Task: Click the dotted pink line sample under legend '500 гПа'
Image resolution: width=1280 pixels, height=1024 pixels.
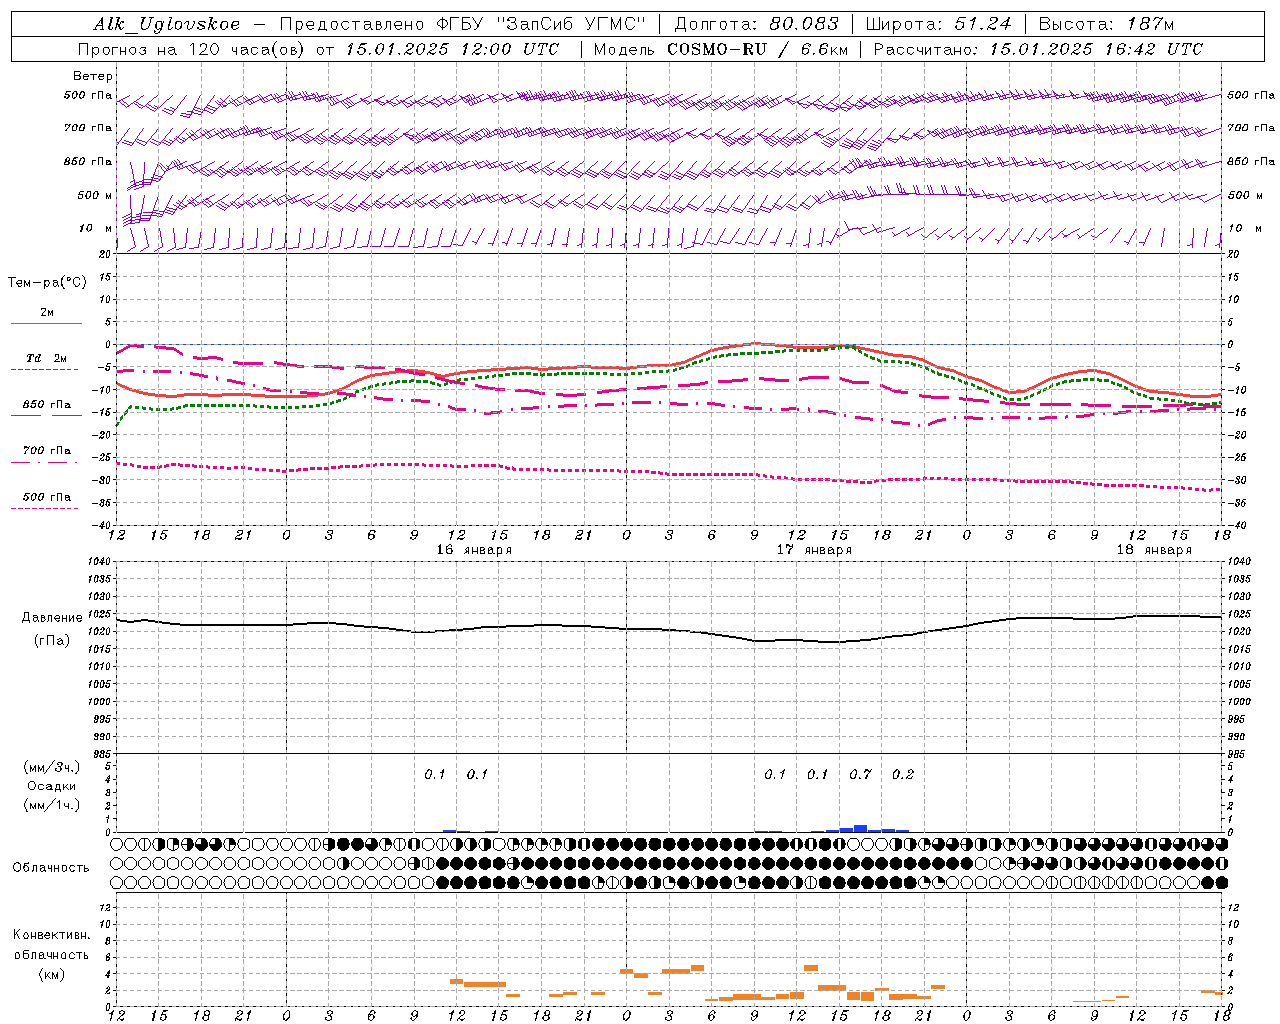Action: [44, 508]
